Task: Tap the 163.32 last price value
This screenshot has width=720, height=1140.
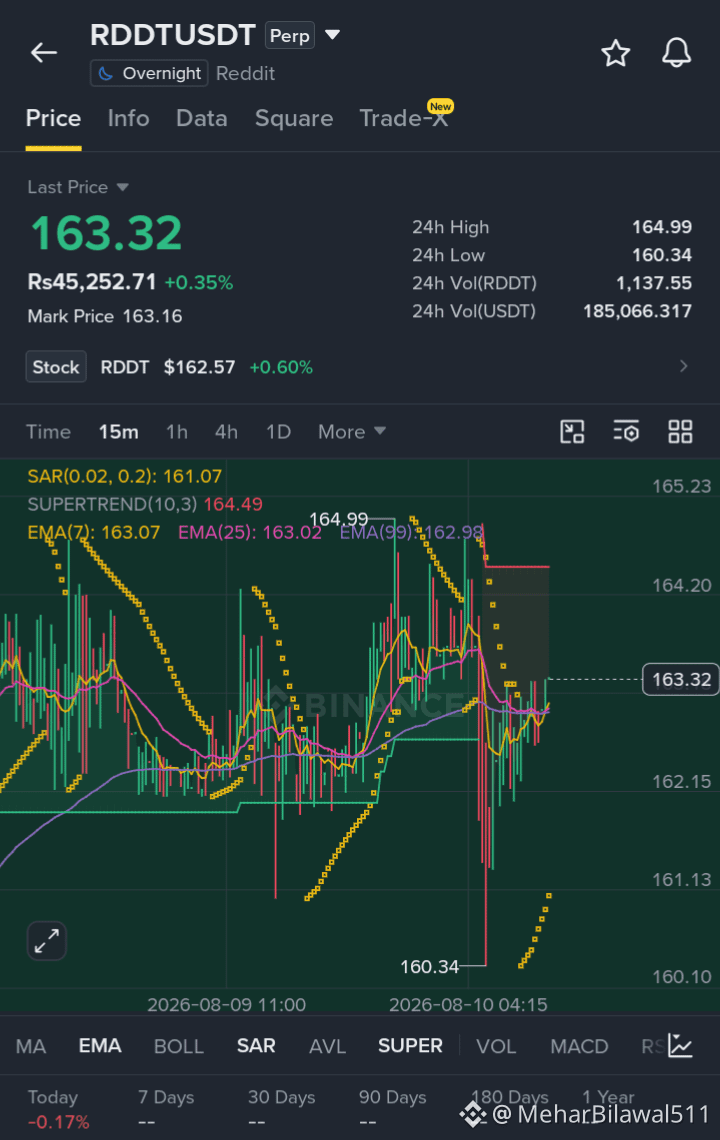Action: coord(106,233)
